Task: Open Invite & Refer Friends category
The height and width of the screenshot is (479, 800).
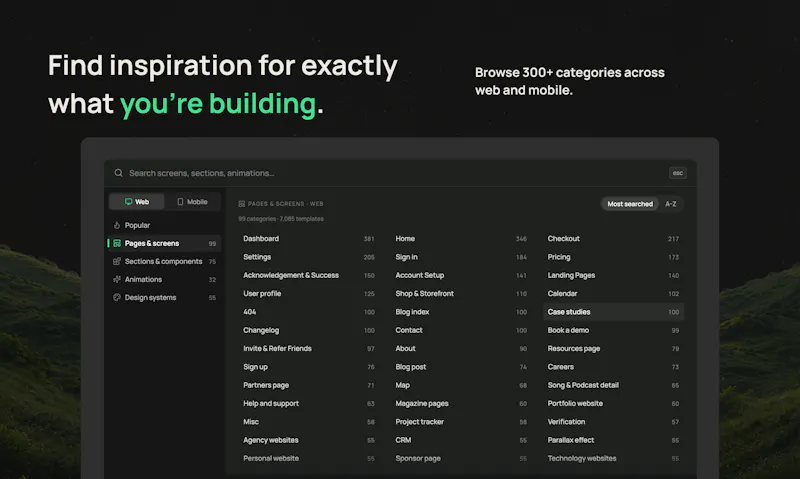Action: (309, 349)
